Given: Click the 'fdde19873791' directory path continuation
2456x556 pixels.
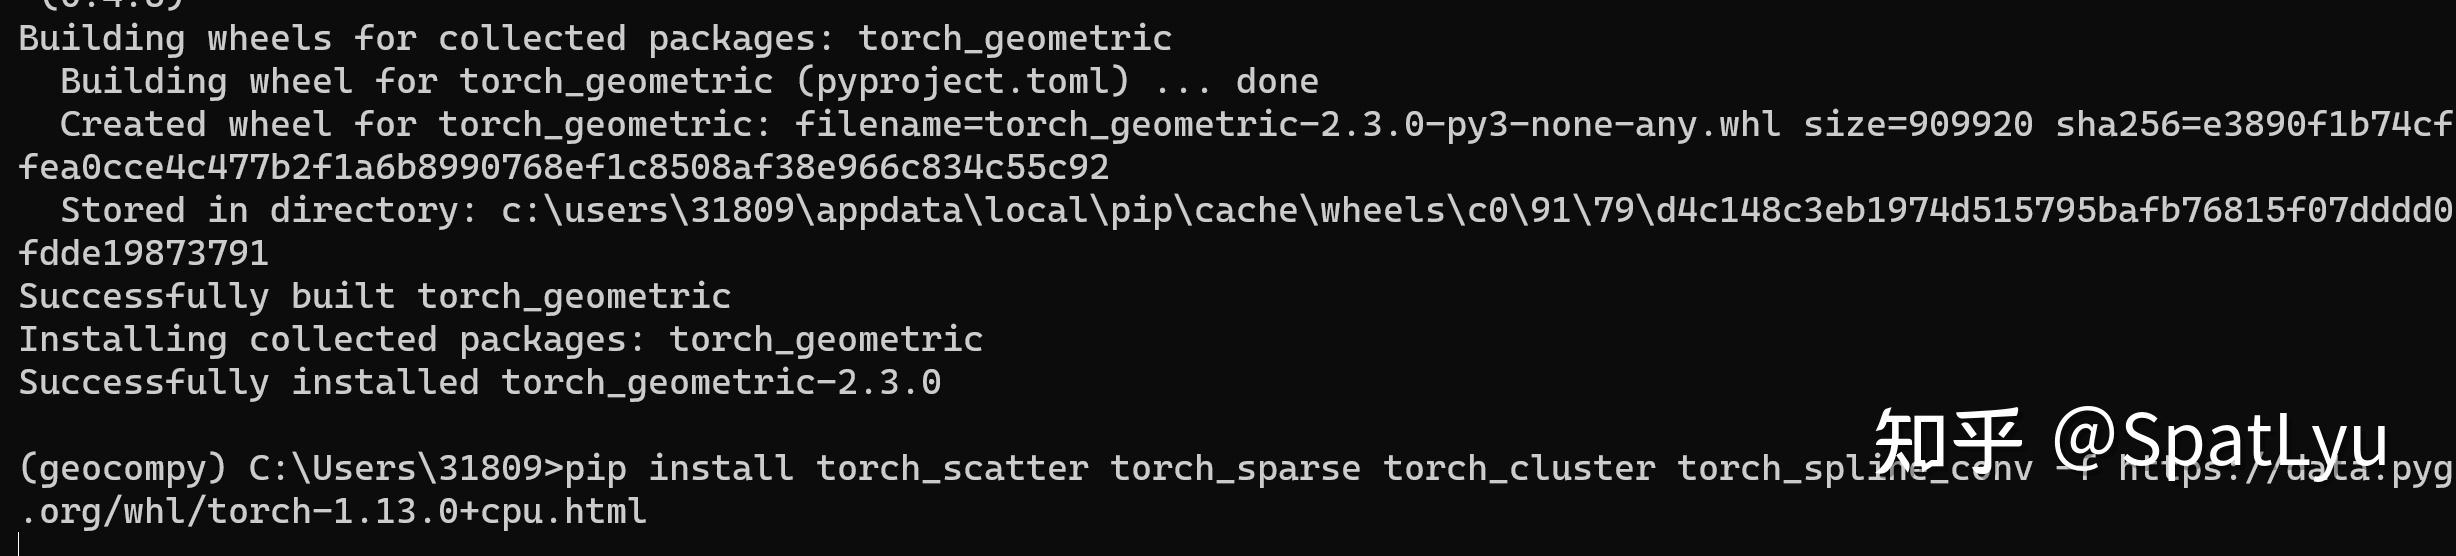Looking at the screenshot, I should click(144, 254).
